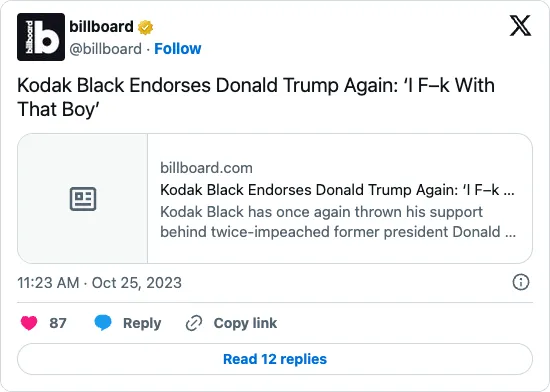
Task: Open Read 12 replies button
Action: (275, 359)
